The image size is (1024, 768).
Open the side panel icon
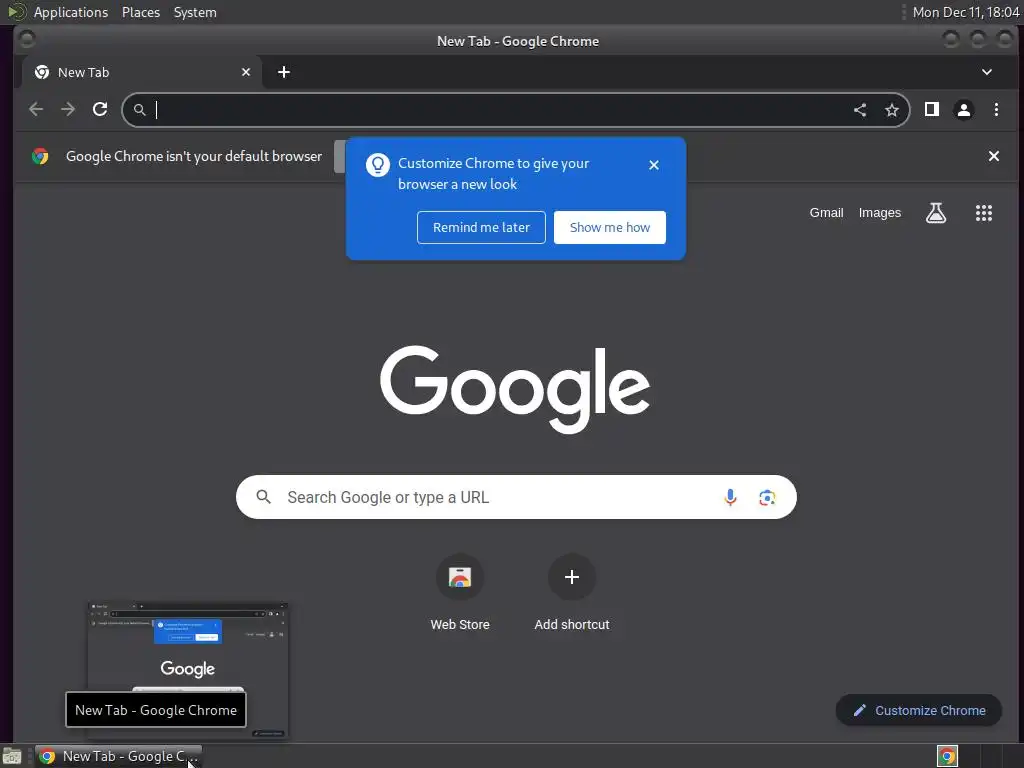932,109
